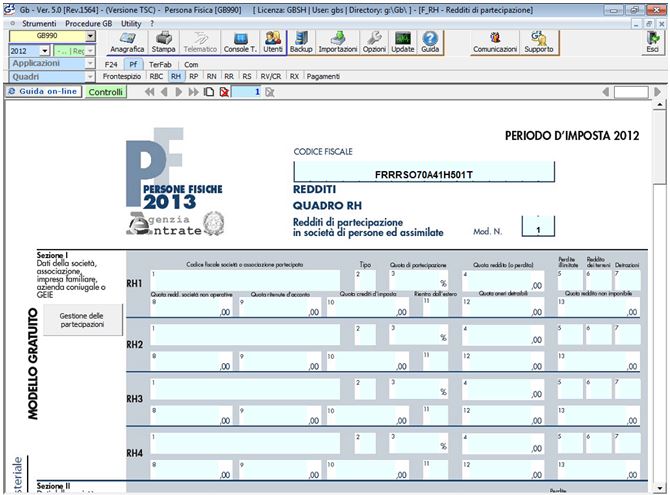Viewport: 670px width, 495px height.
Task: Click RH1 quota di partecipazione field
Action: [x=418, y=280]
